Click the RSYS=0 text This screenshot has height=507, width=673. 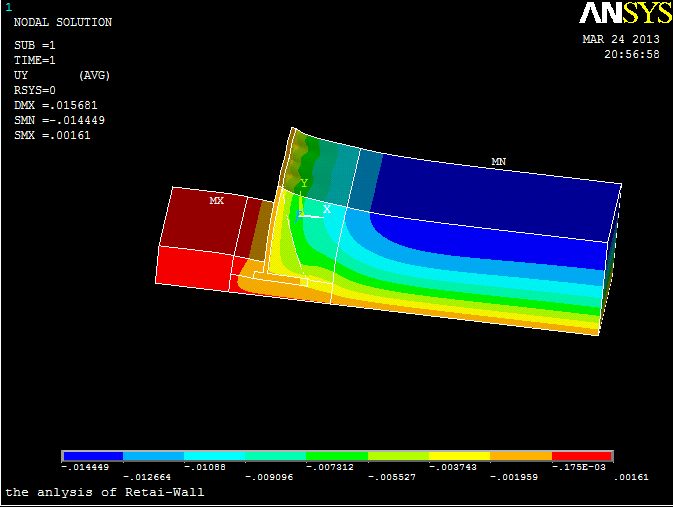click(x=35, y=91)
